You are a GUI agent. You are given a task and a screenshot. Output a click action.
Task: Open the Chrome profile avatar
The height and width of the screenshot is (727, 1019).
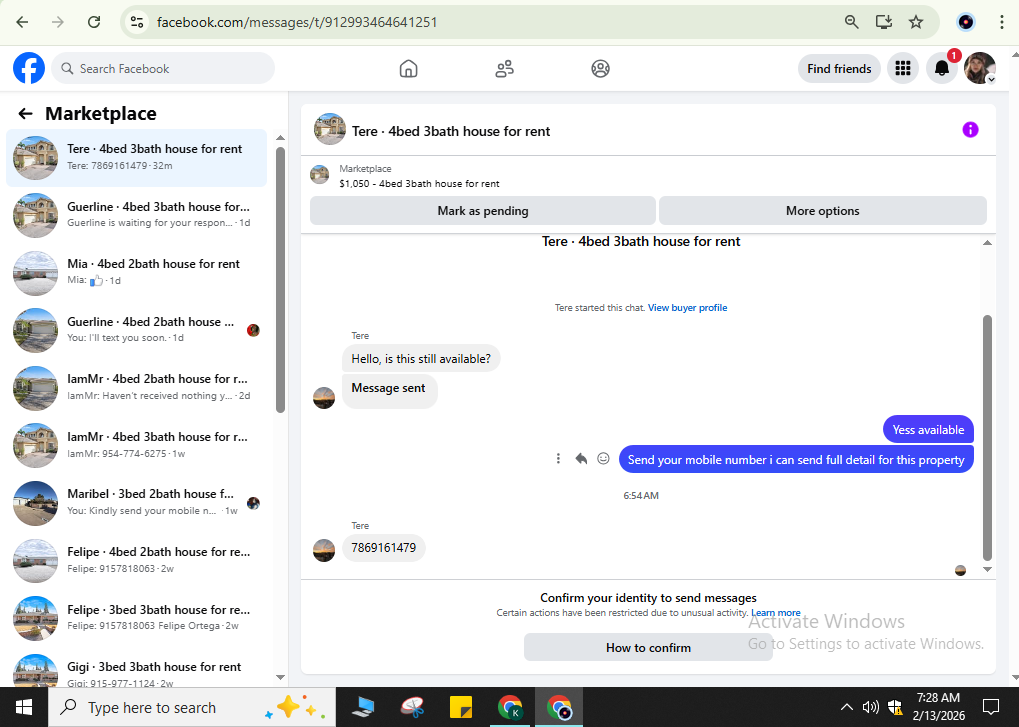click(966, 22)
